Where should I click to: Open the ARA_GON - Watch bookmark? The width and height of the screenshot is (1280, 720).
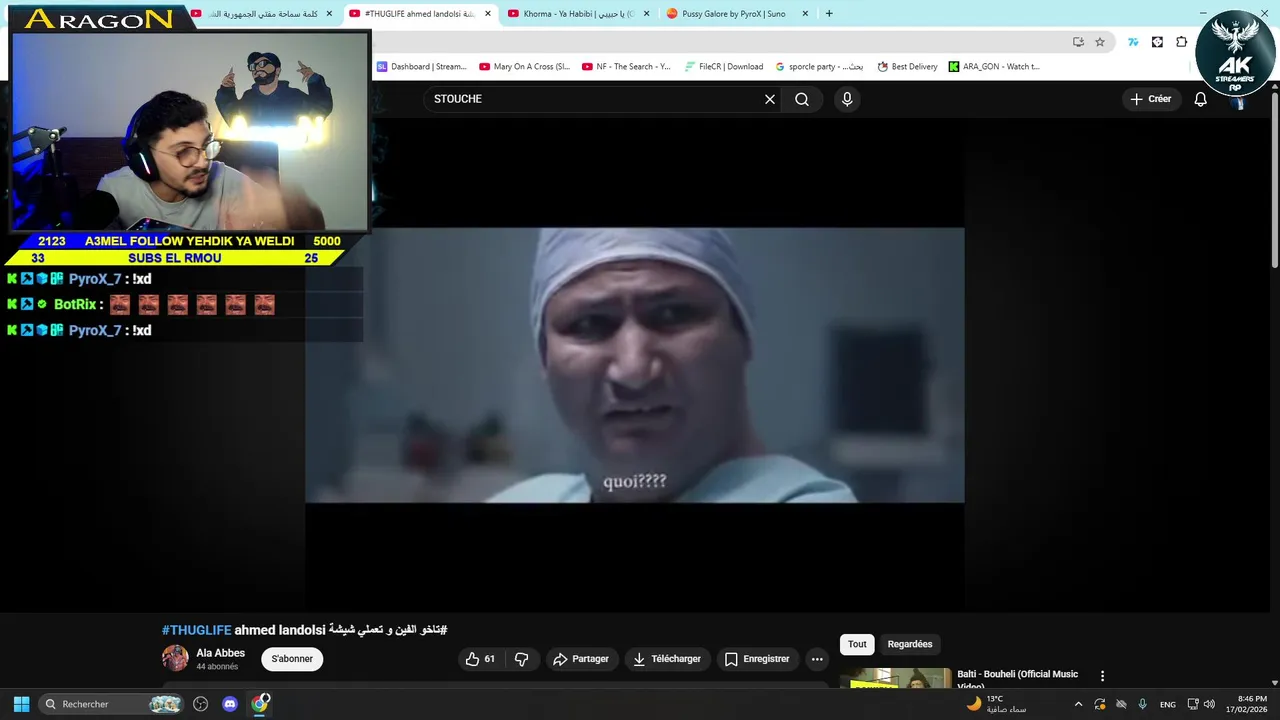coord(994,67)
